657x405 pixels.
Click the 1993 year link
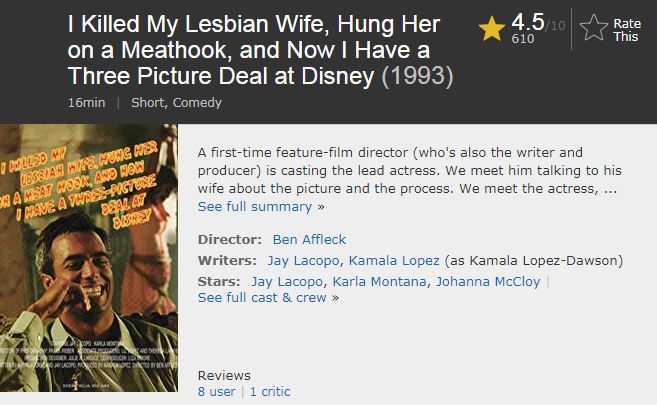coord(418,75)
